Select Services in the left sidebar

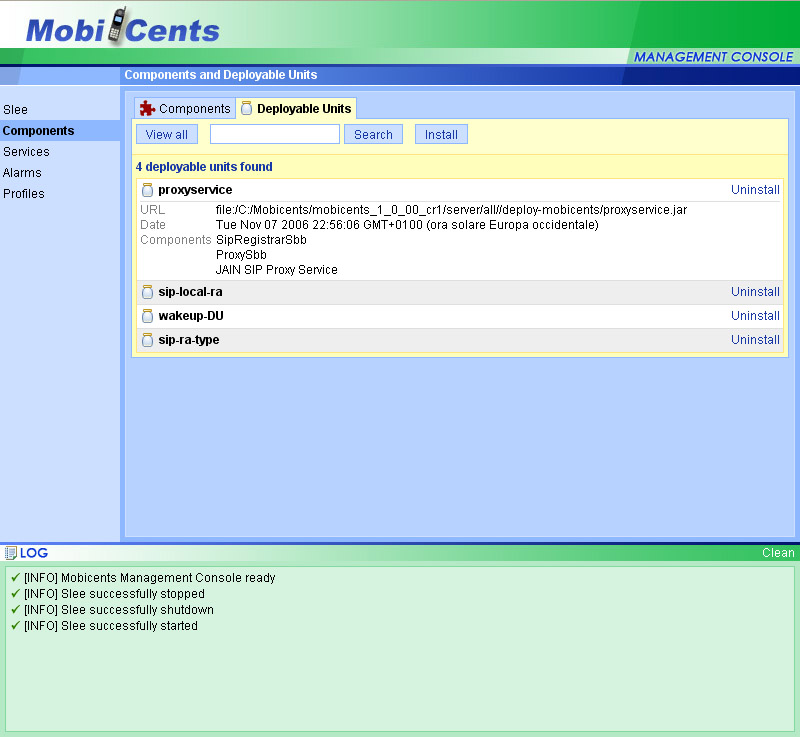pyautogui.click(x=26, y=151)
